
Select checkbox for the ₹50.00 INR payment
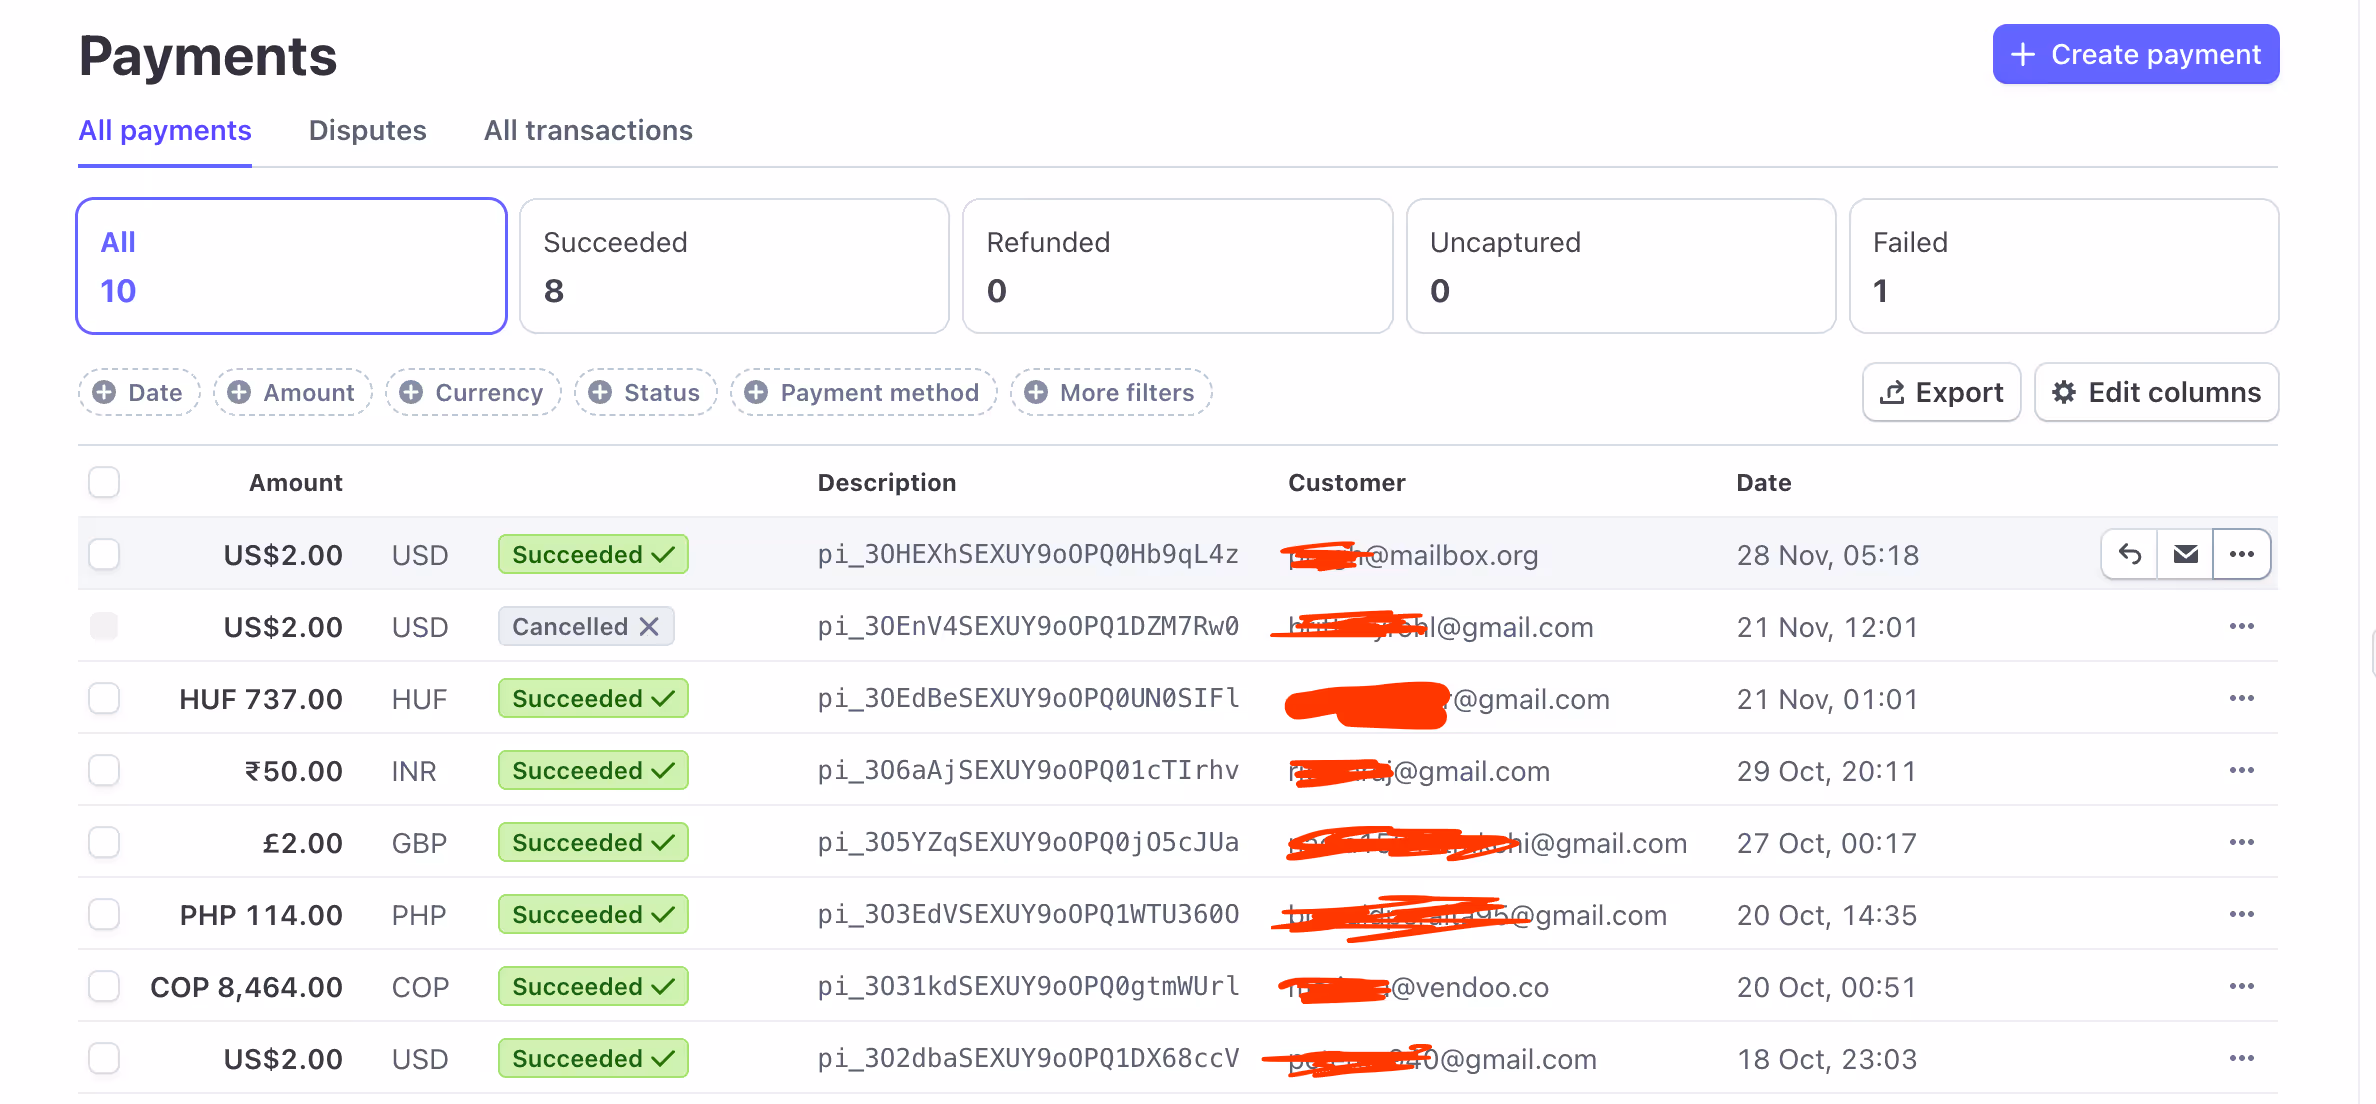coord(104,770)
